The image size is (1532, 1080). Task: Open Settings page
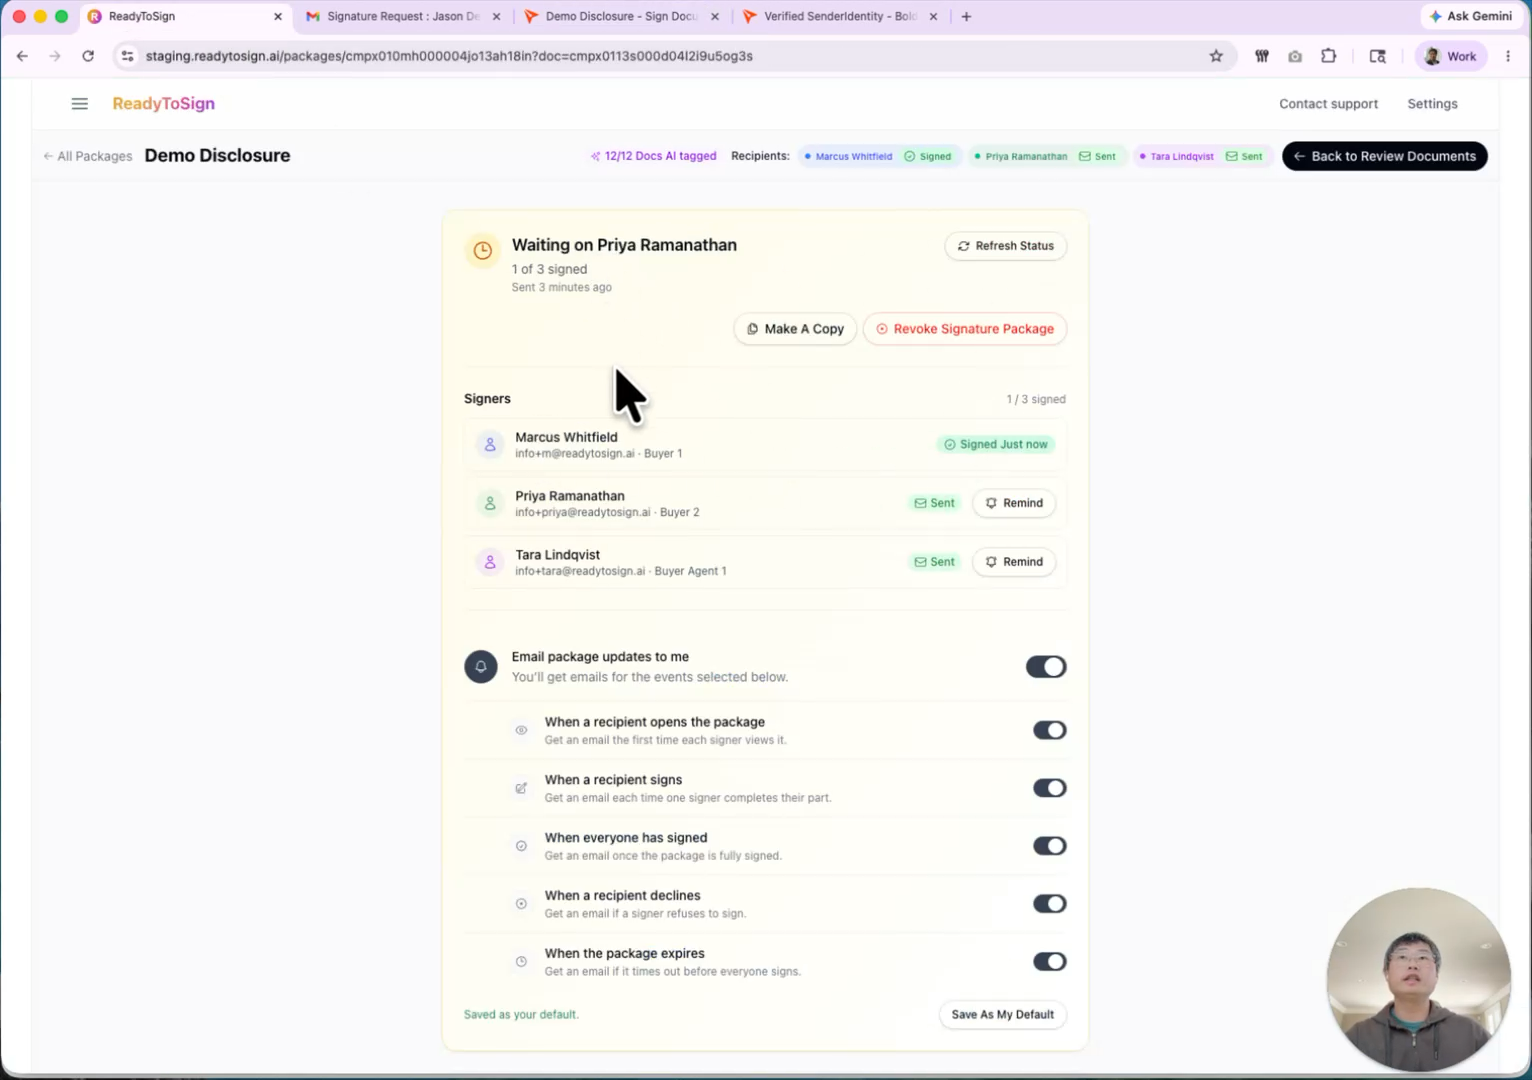pyautogui.click(x=1432, y=104)
